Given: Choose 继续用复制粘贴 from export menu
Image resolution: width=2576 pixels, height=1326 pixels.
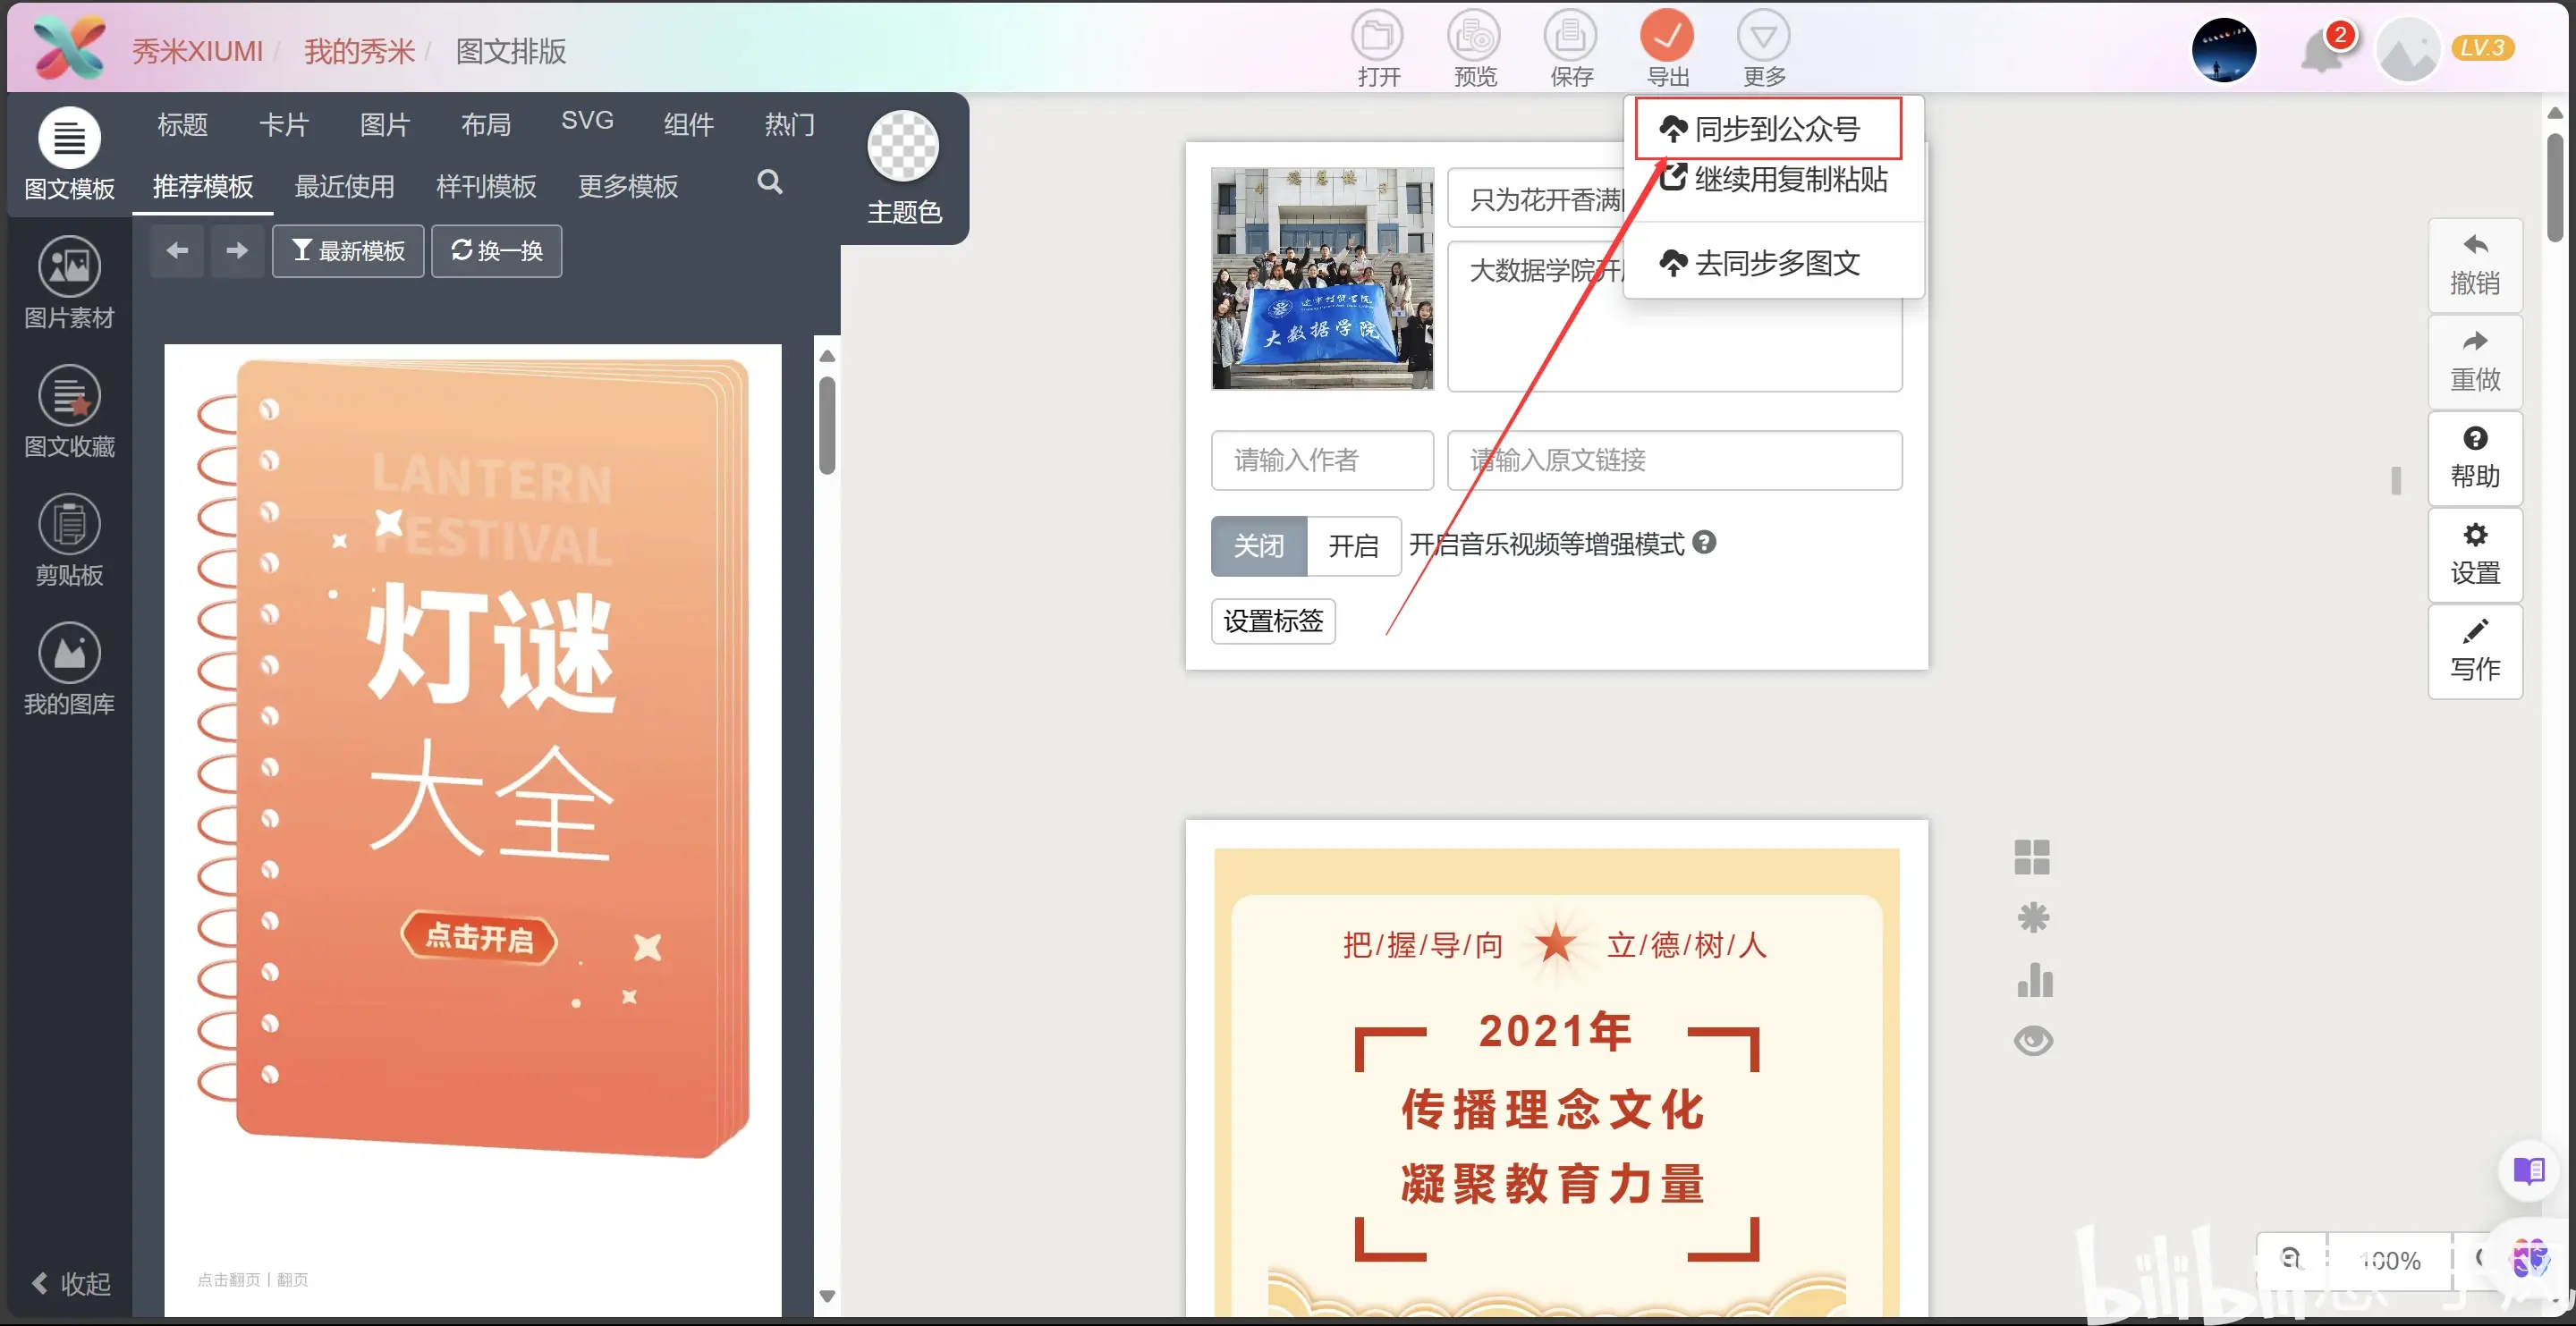Looking at the screenshot, I should click(x=1773, y=179).
